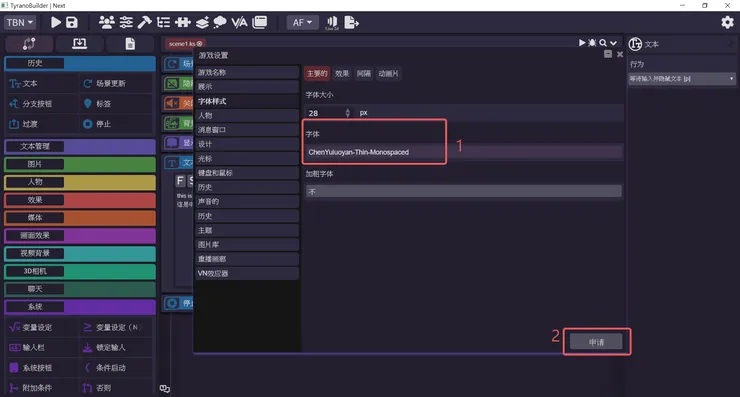Select the components tab in left panel

29,44
